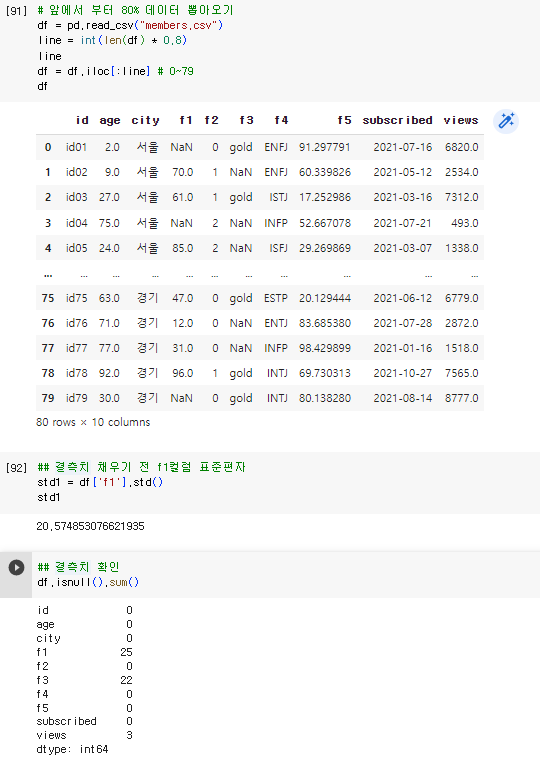Click the 'city' column header
The image size is (540, 765).
(145, 121)
